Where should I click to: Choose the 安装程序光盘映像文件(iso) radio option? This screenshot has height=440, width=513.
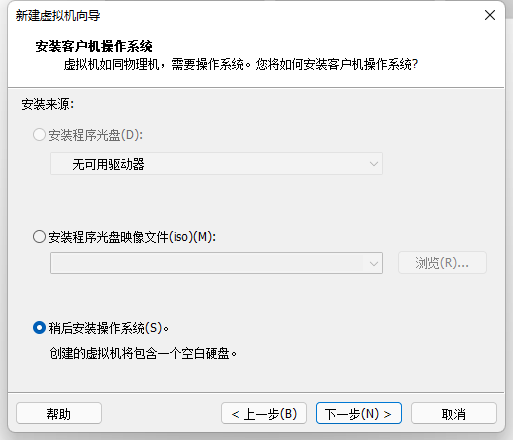pyautogui.click(x=39, y=237)
